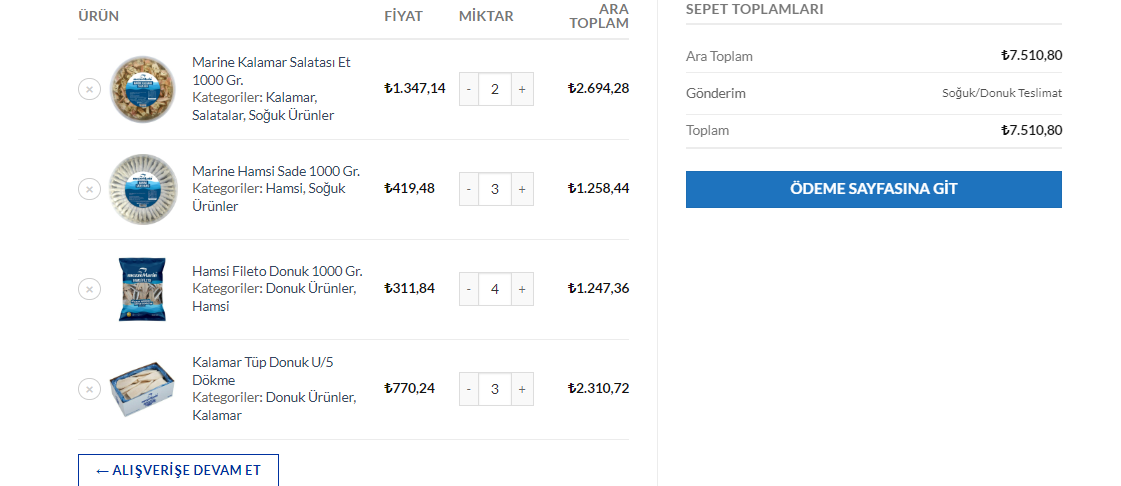
Task: Go to checkout via Ödeme Sayfasına Git
Action: 873,189
